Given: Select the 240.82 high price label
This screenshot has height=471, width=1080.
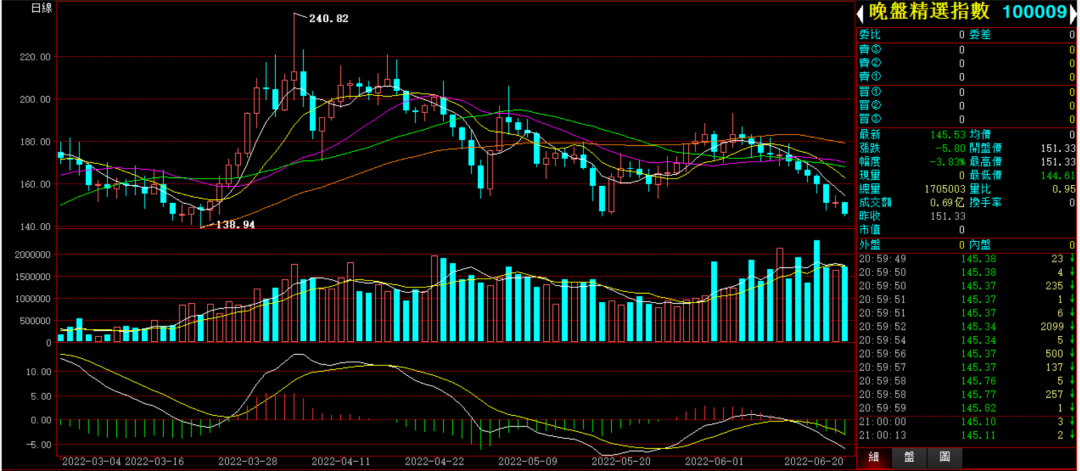Looking at the screenshot, I should [x=329, y=19].
